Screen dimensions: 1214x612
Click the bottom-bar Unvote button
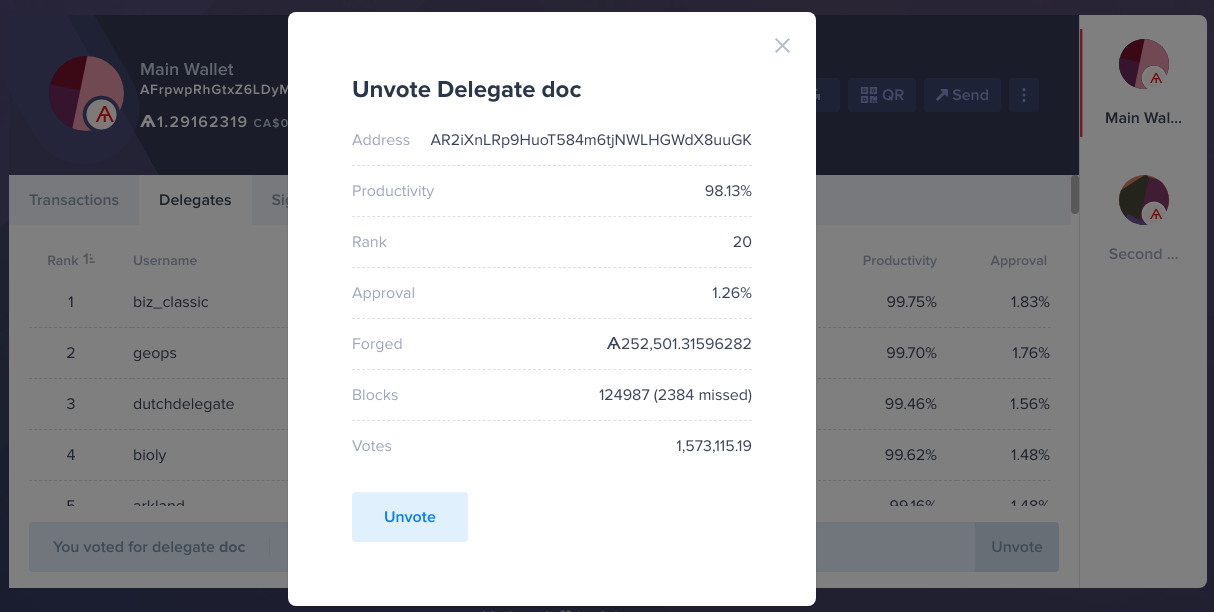point(1017,547)
